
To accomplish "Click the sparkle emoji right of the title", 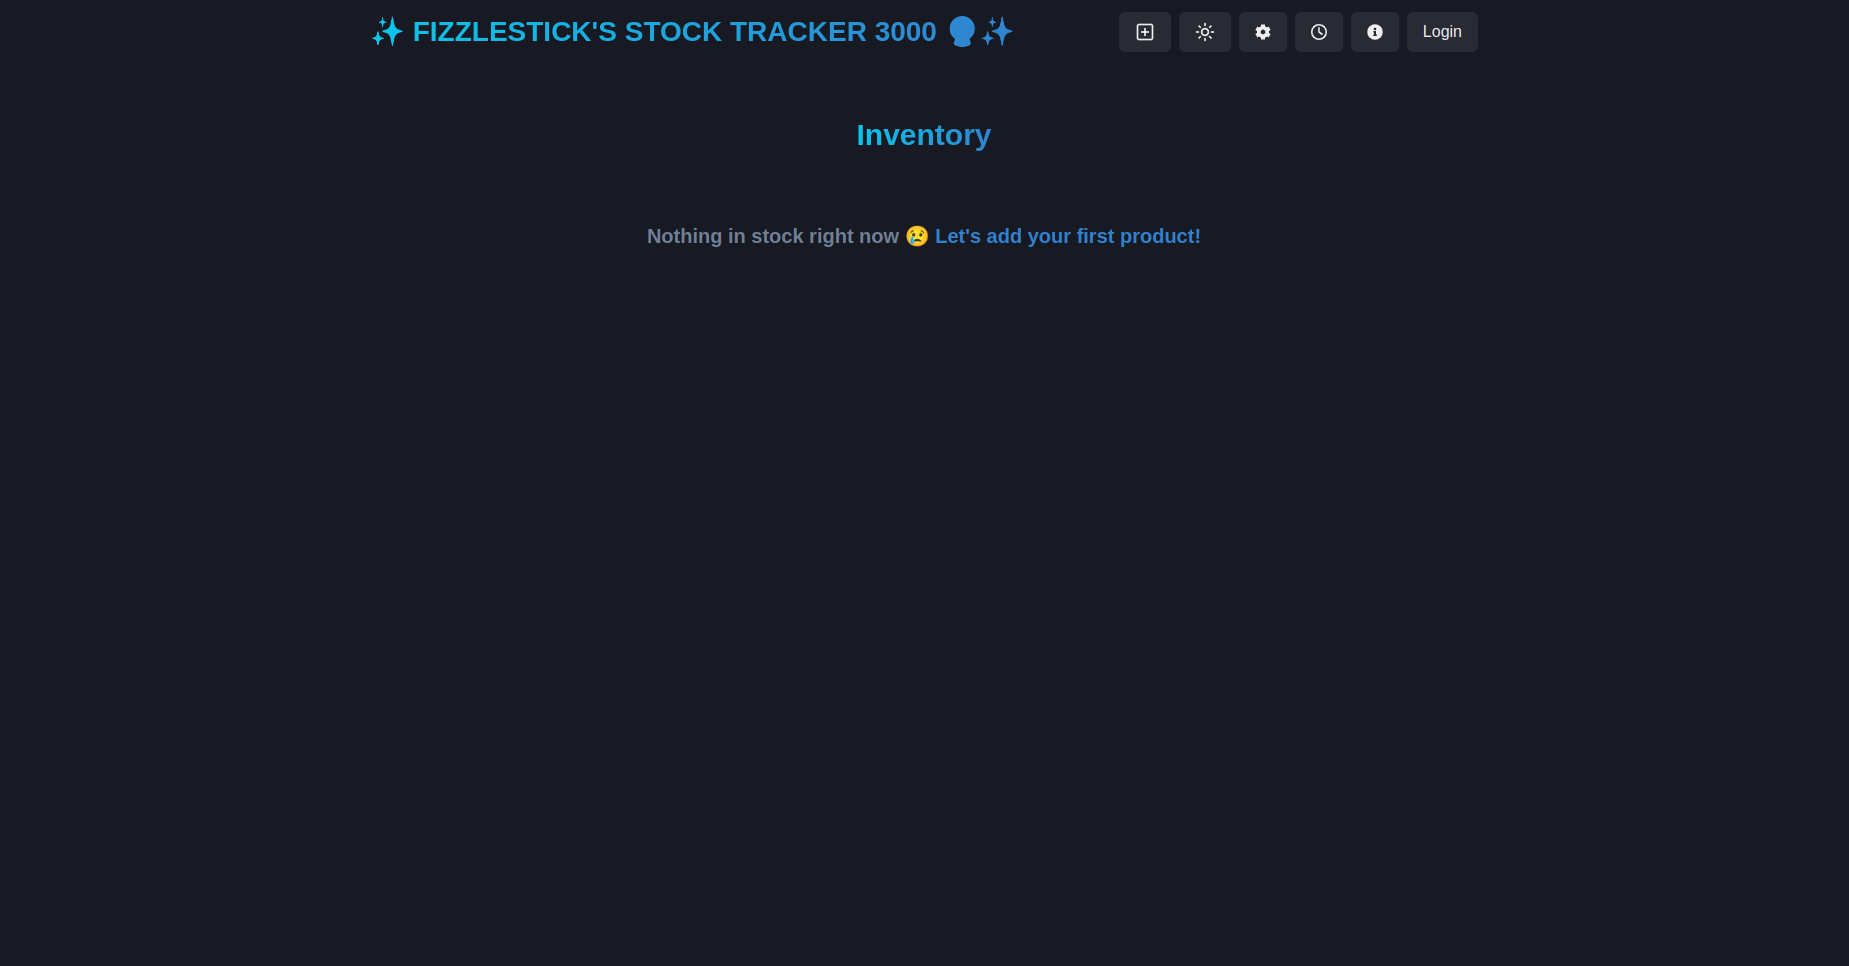I will (997, 32).
